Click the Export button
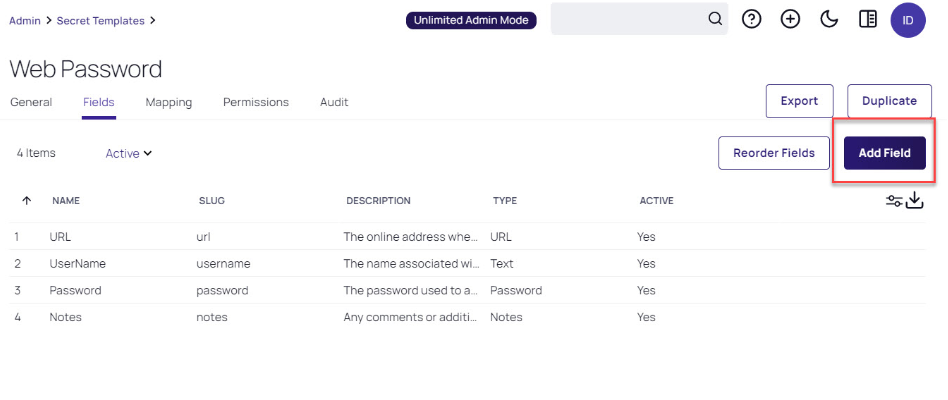948x400 pixels. [799, 101]
